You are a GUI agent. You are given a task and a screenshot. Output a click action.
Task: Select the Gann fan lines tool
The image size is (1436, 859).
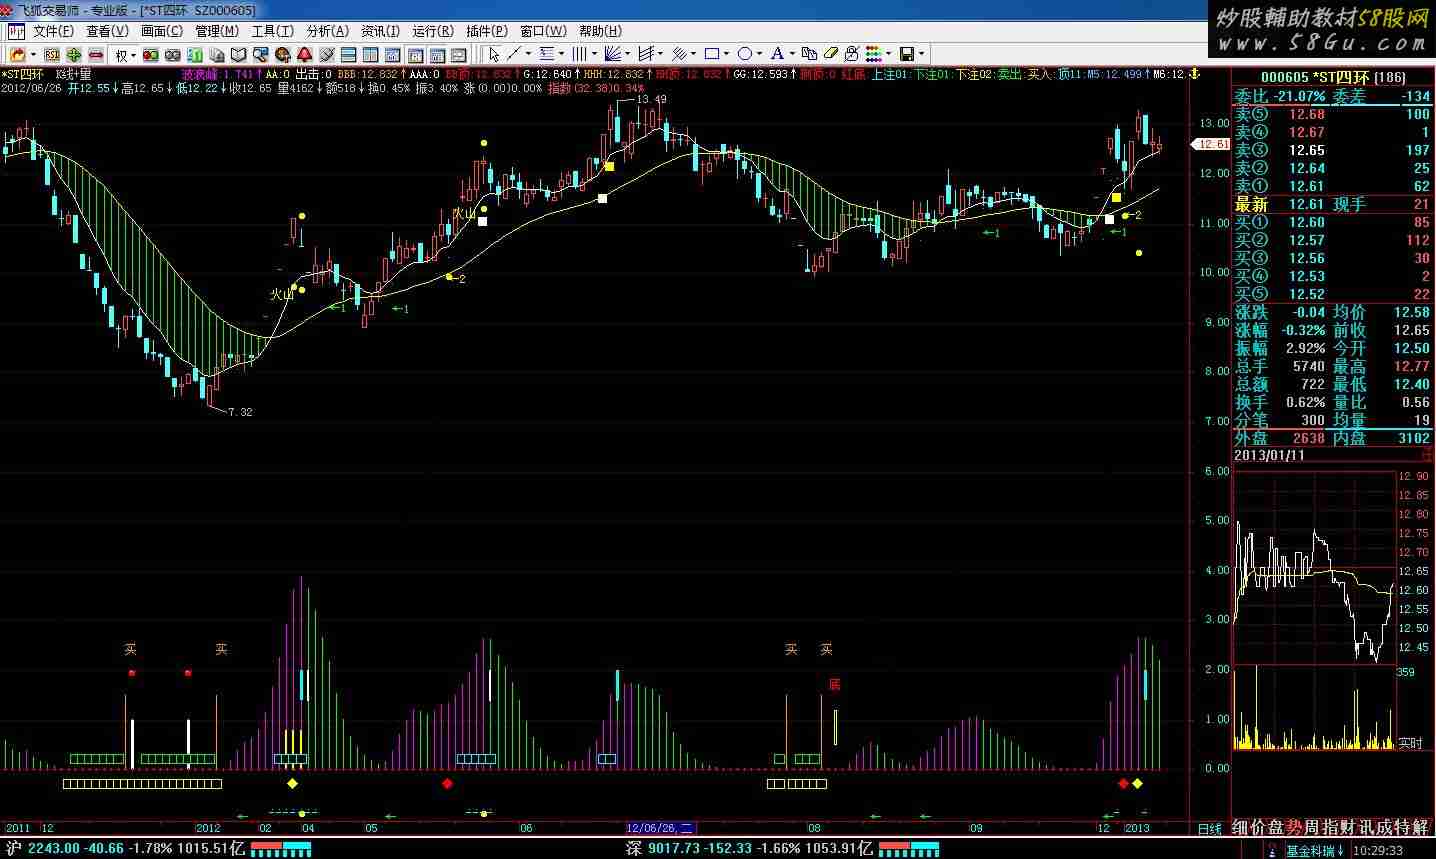612,54
